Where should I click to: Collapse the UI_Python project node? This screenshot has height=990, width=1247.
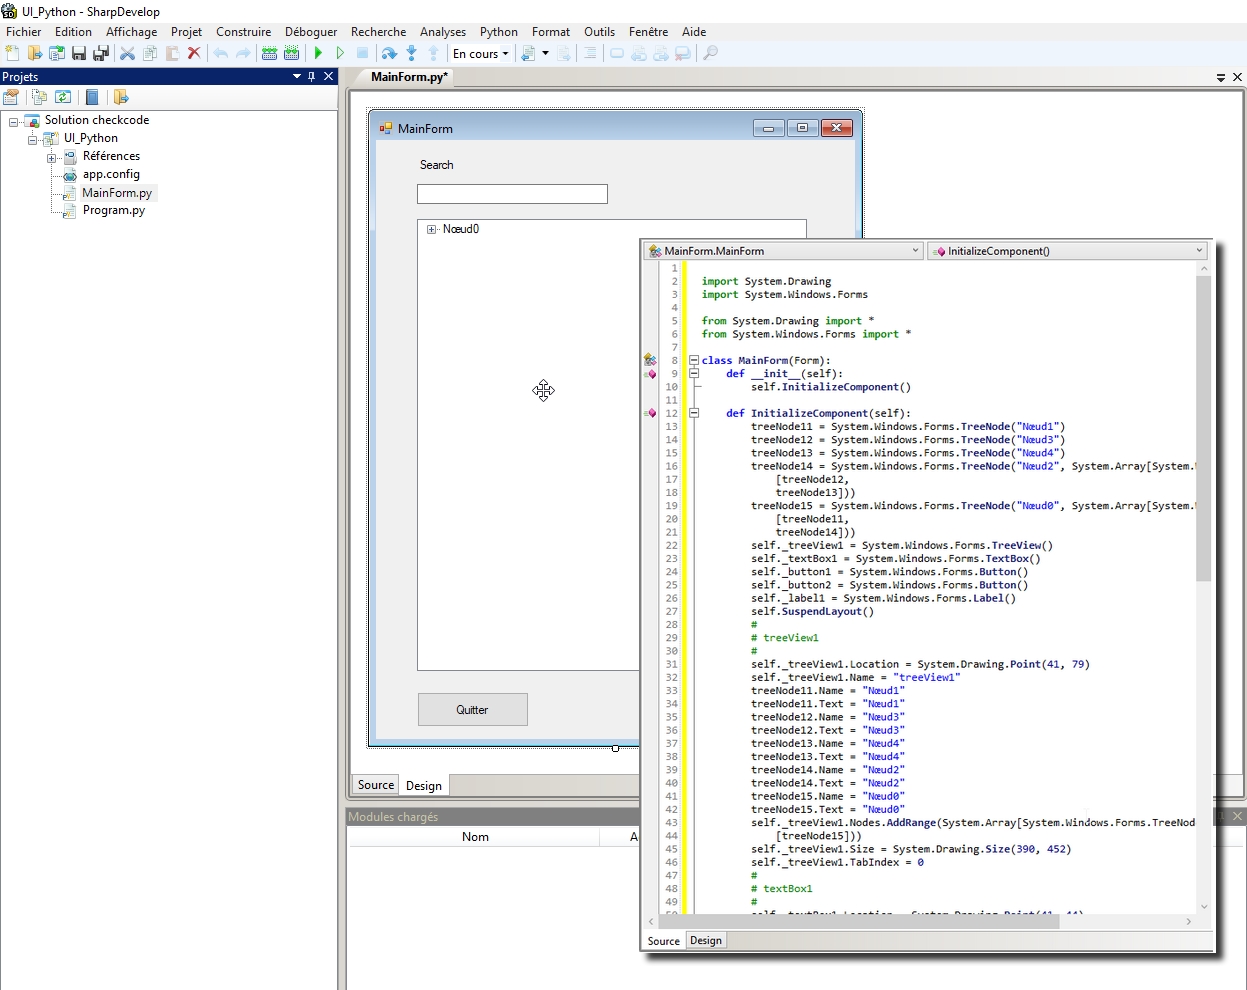click(x=33, y=139)
